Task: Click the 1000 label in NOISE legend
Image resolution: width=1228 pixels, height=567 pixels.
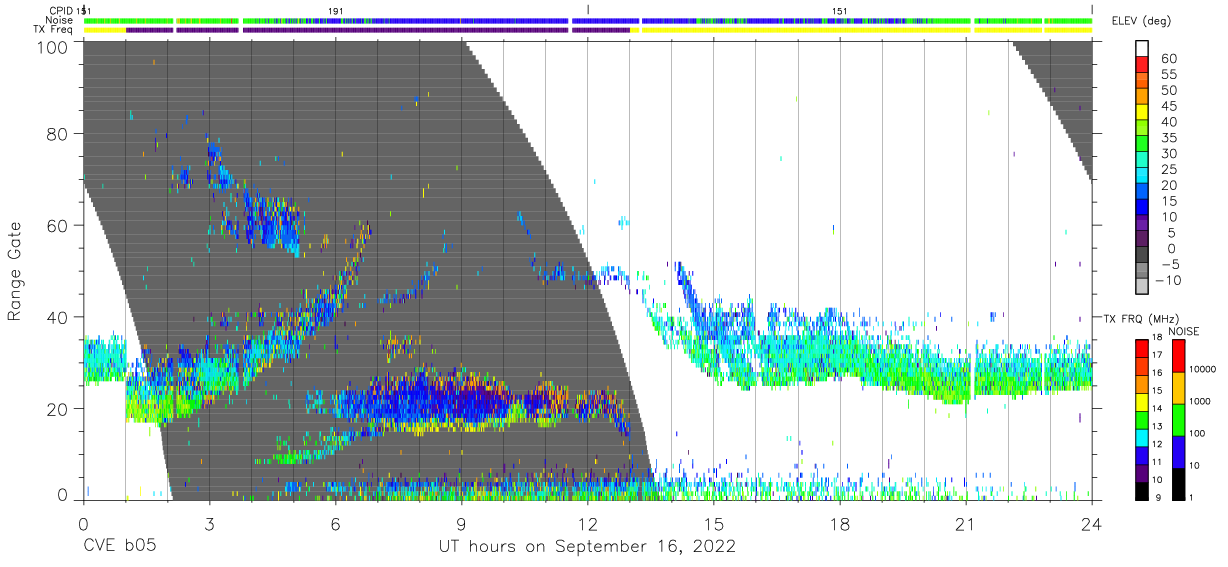Action: [x=1201, y=401]
